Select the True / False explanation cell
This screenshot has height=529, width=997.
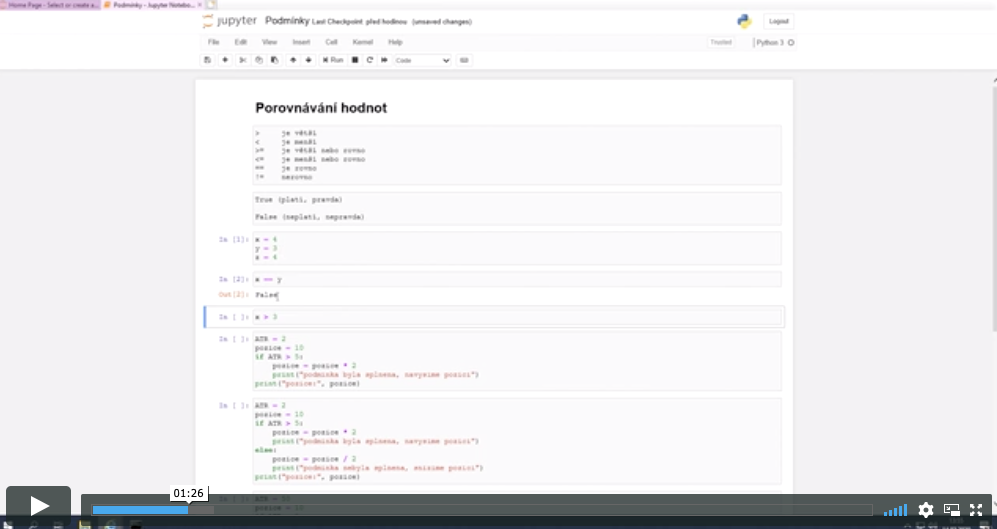coord(517,208)
